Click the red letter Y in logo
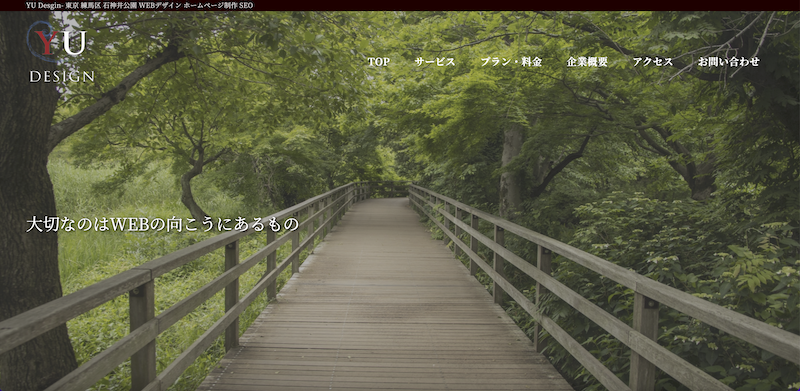 click(46, 43)
